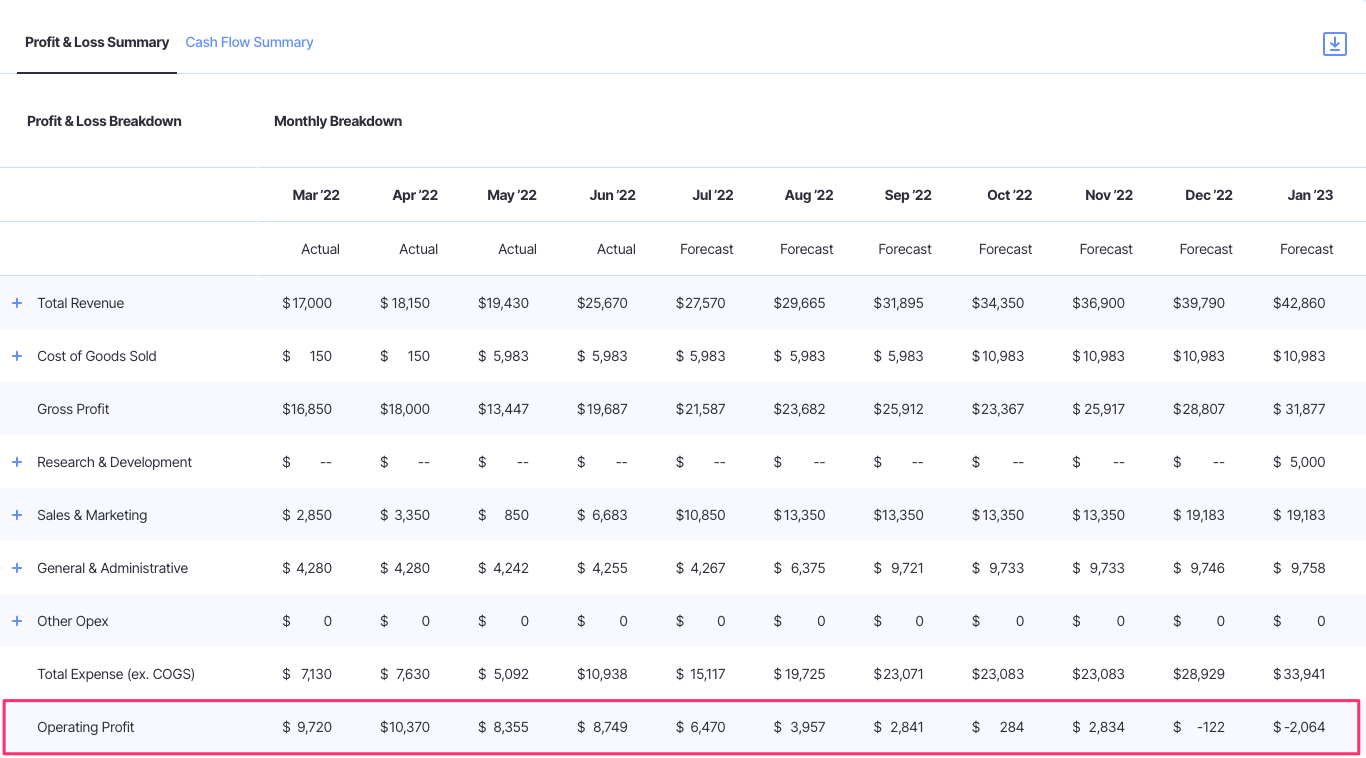Click the Forecast label under Jul '22
The image size is (1366, 758).
pyautogui.click(x=706, y=248)
